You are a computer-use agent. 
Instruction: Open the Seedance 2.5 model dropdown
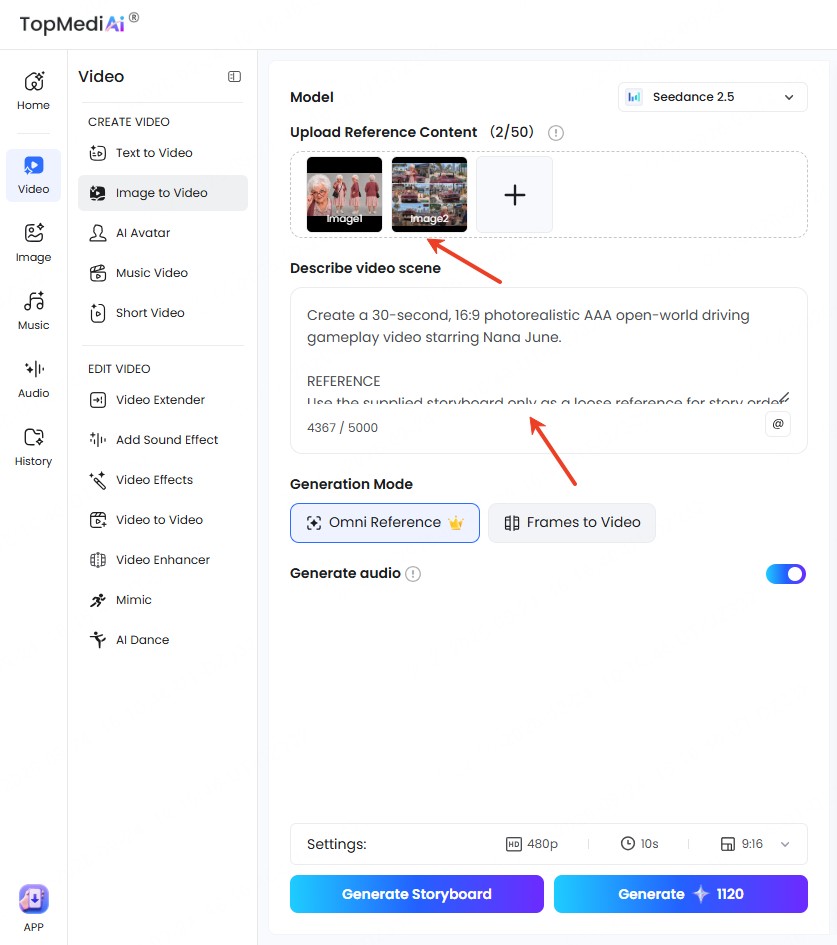point(712,97)
